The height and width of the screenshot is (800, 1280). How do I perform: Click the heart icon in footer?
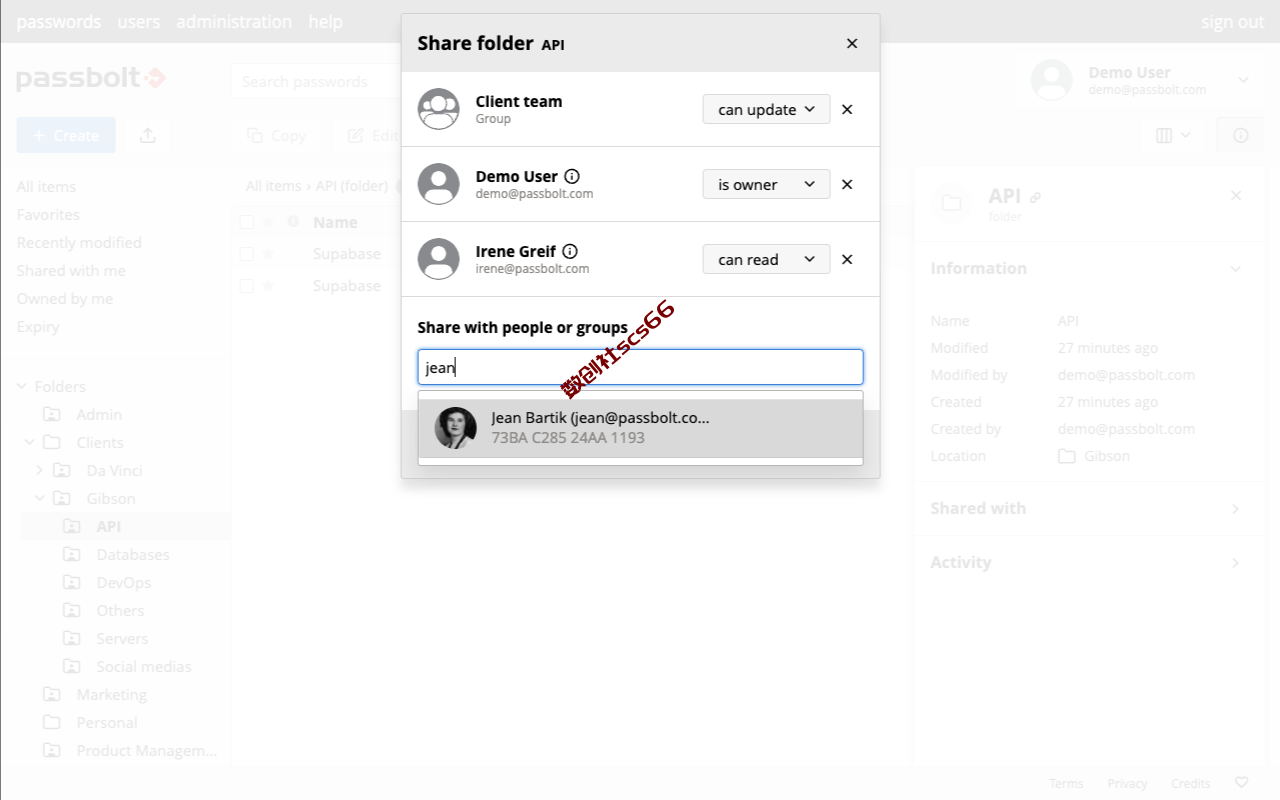point(1242,783)
